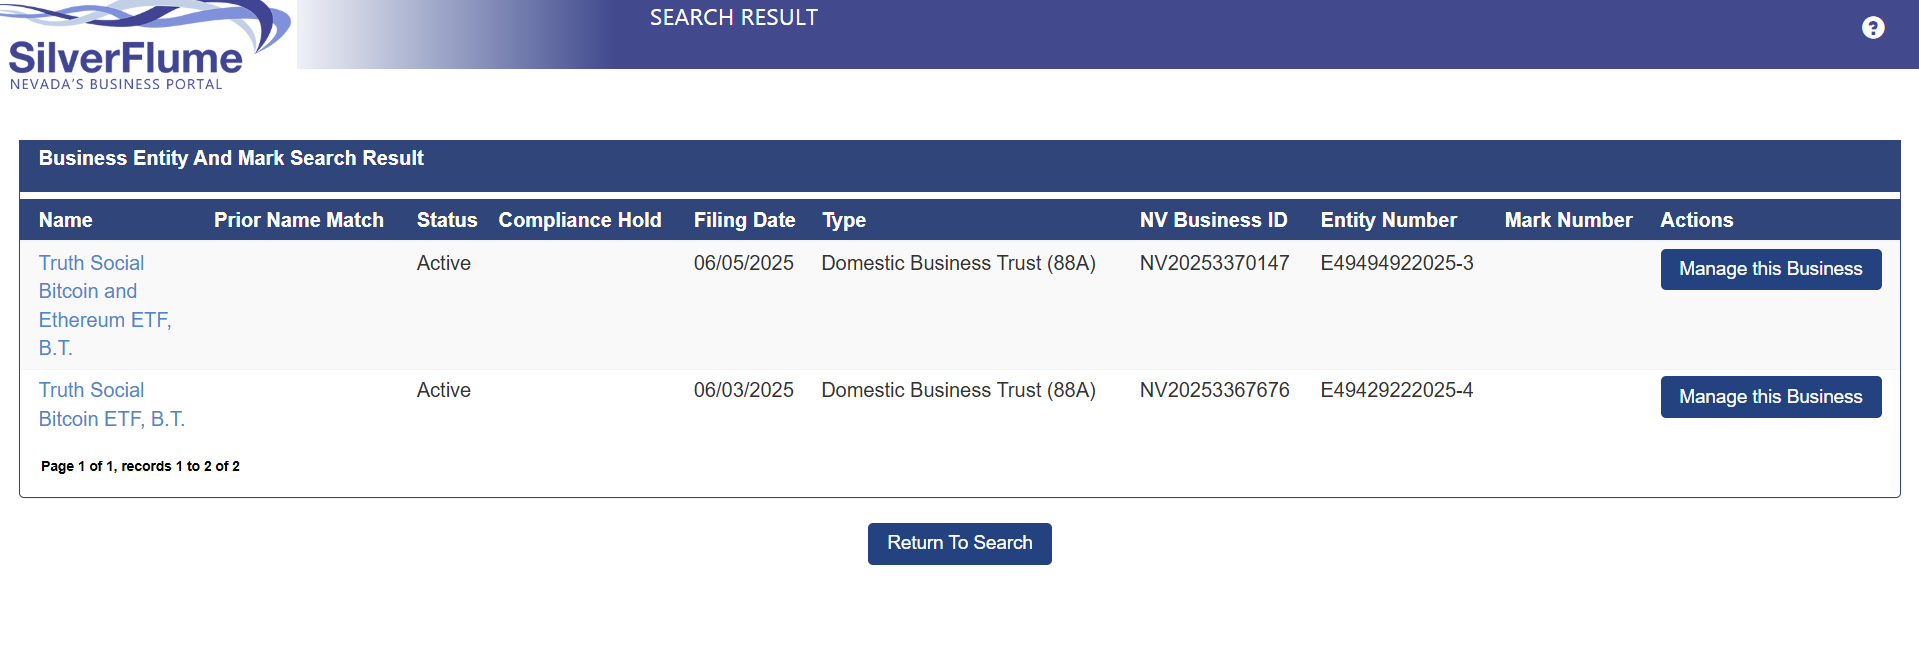
Task: Sort results by Filing Date header
Action: (x=744, y=220)
